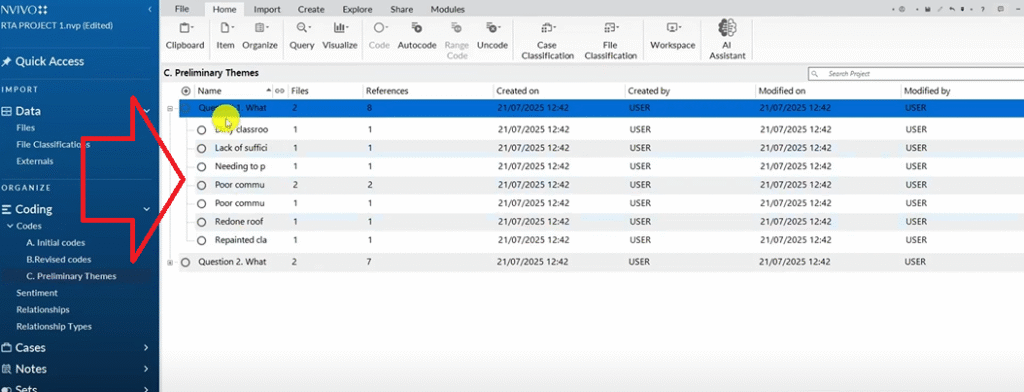Open Externals under Data
The width and height of the screenshot is (1024, 392).
tap(35, 161)
